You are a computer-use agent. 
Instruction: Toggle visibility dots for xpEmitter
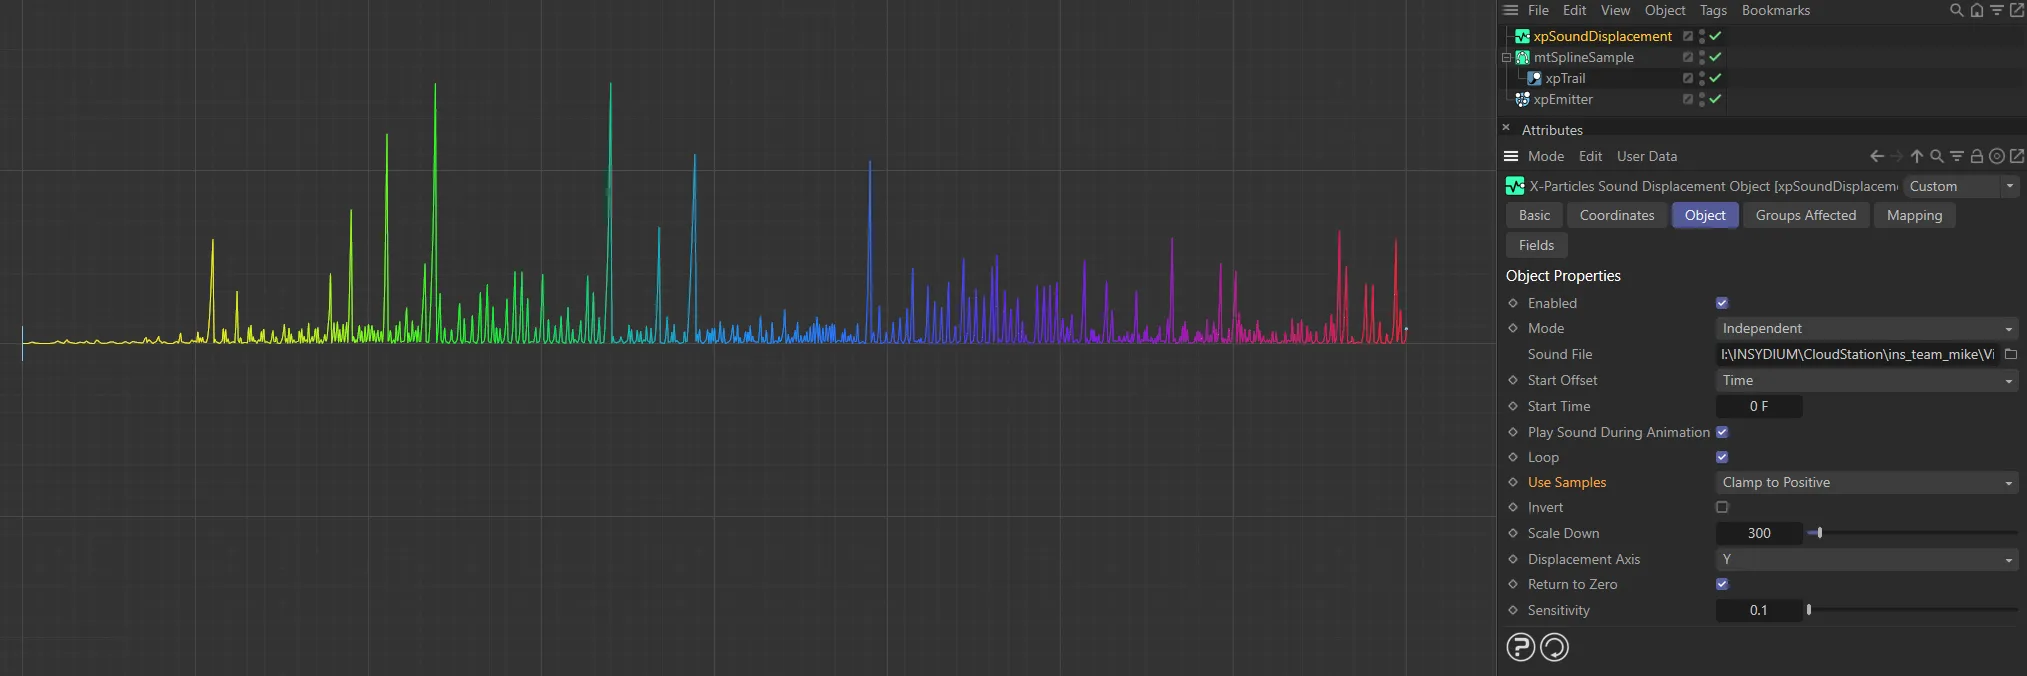pos(1701,99)
